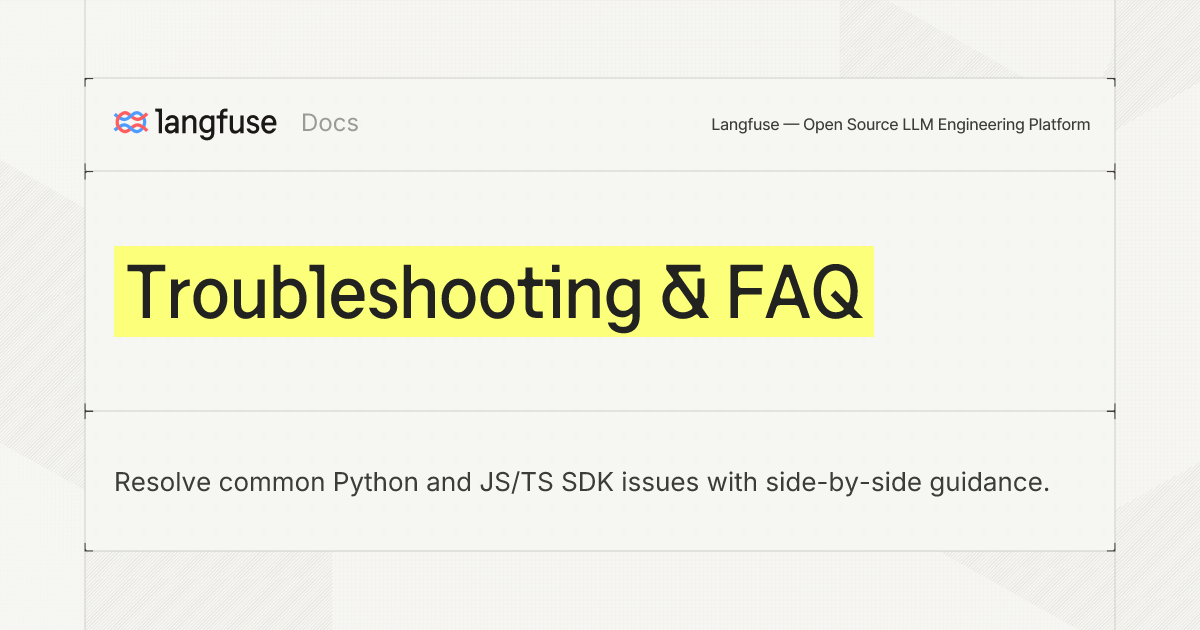Click the left tick mark above the description
This screenshot has width=1200, height=630.
88,411
